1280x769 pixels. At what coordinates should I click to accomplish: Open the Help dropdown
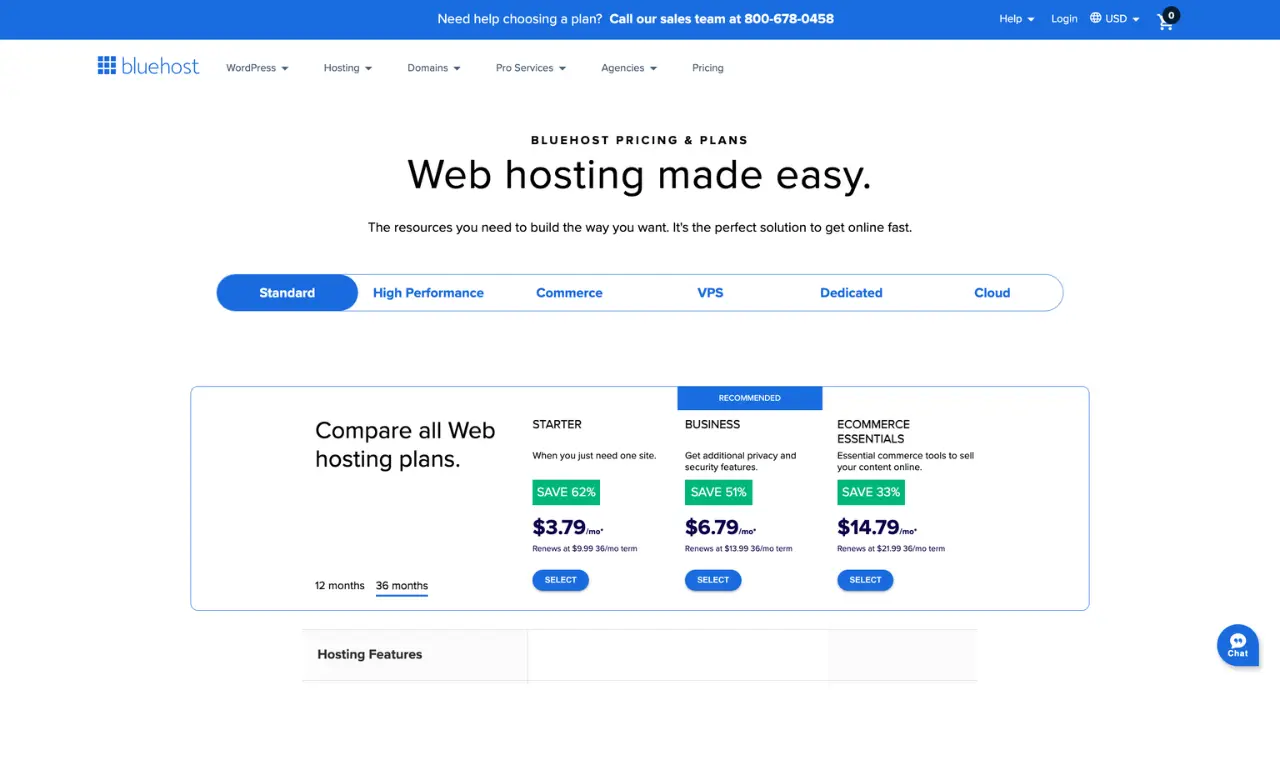(1017, 19)
